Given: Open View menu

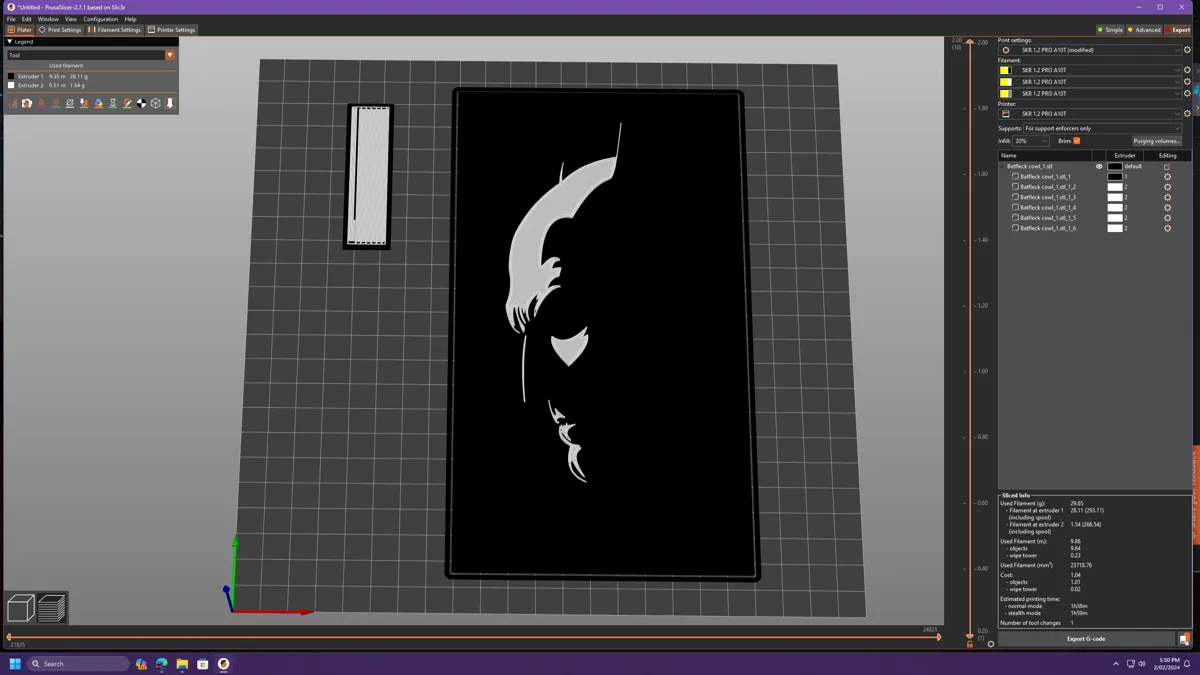Looking at the screenshot, I should click(71, 19).
